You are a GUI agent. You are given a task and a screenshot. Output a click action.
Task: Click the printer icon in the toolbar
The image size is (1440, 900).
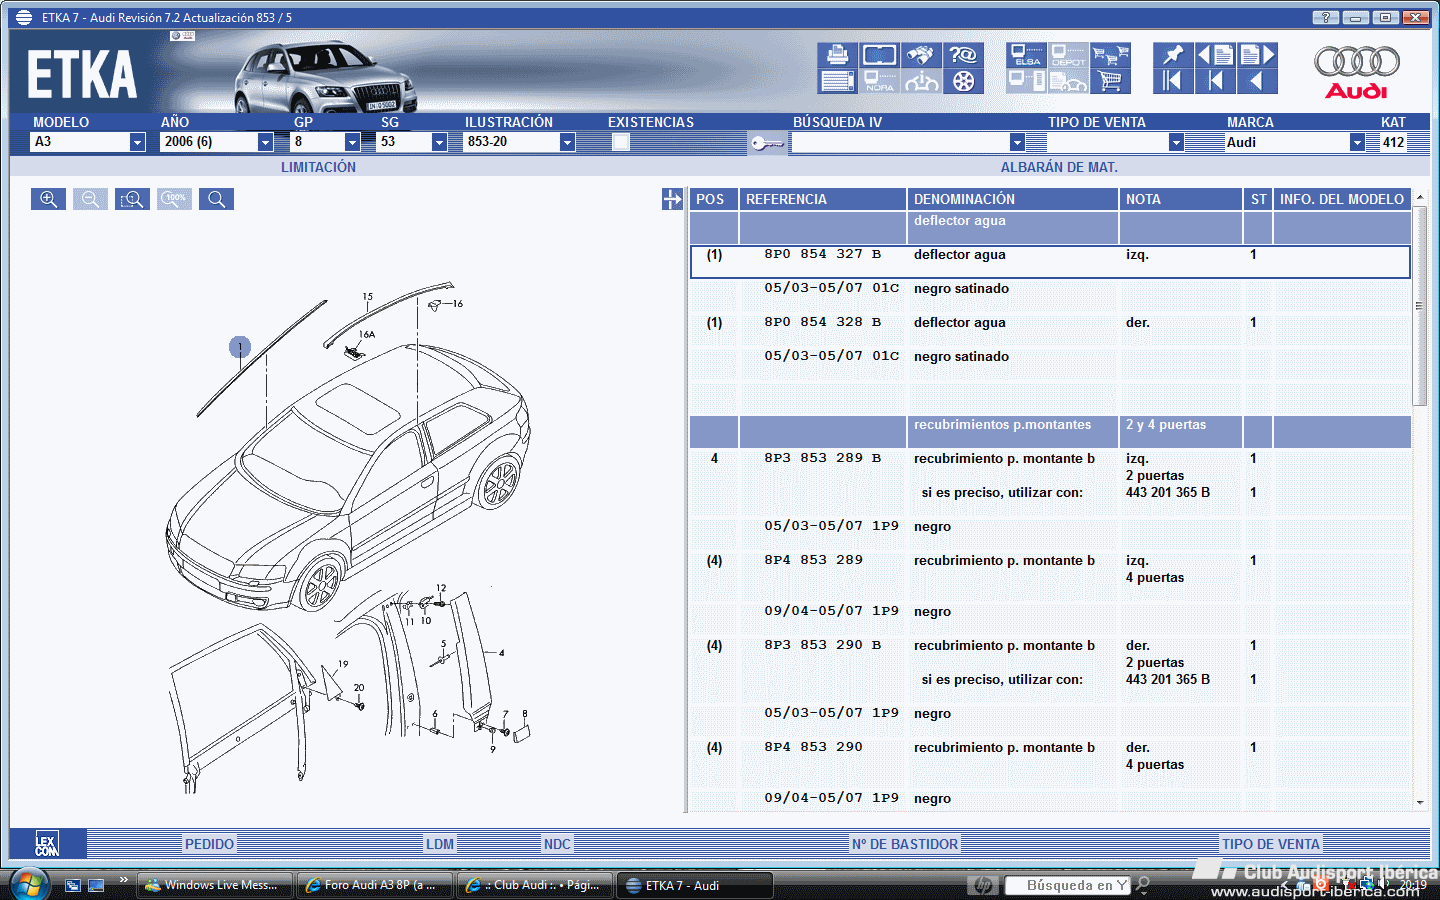837,55
